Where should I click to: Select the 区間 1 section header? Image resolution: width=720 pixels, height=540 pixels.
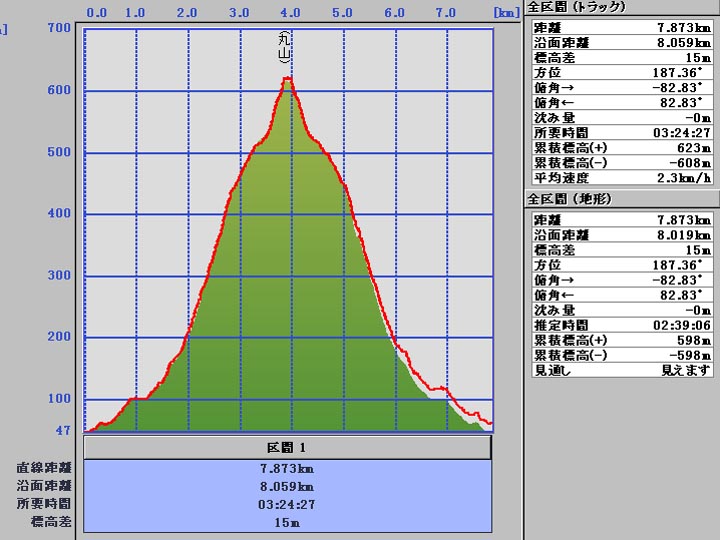pos(288,447)
